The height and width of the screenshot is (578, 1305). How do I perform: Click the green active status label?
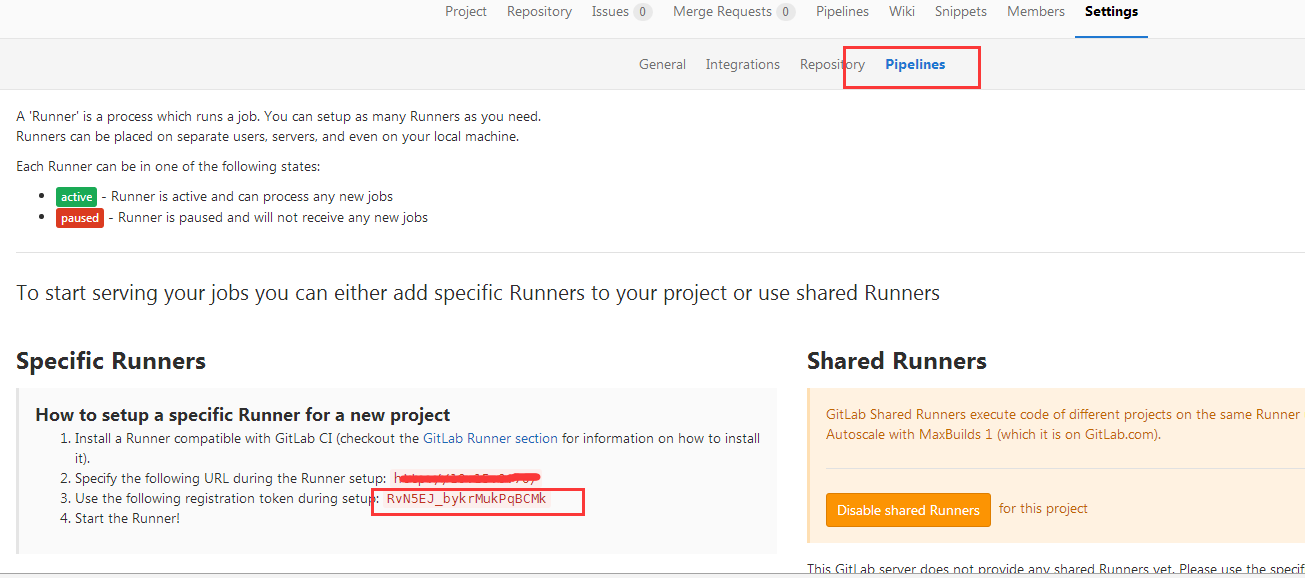[x=77, y=197]
